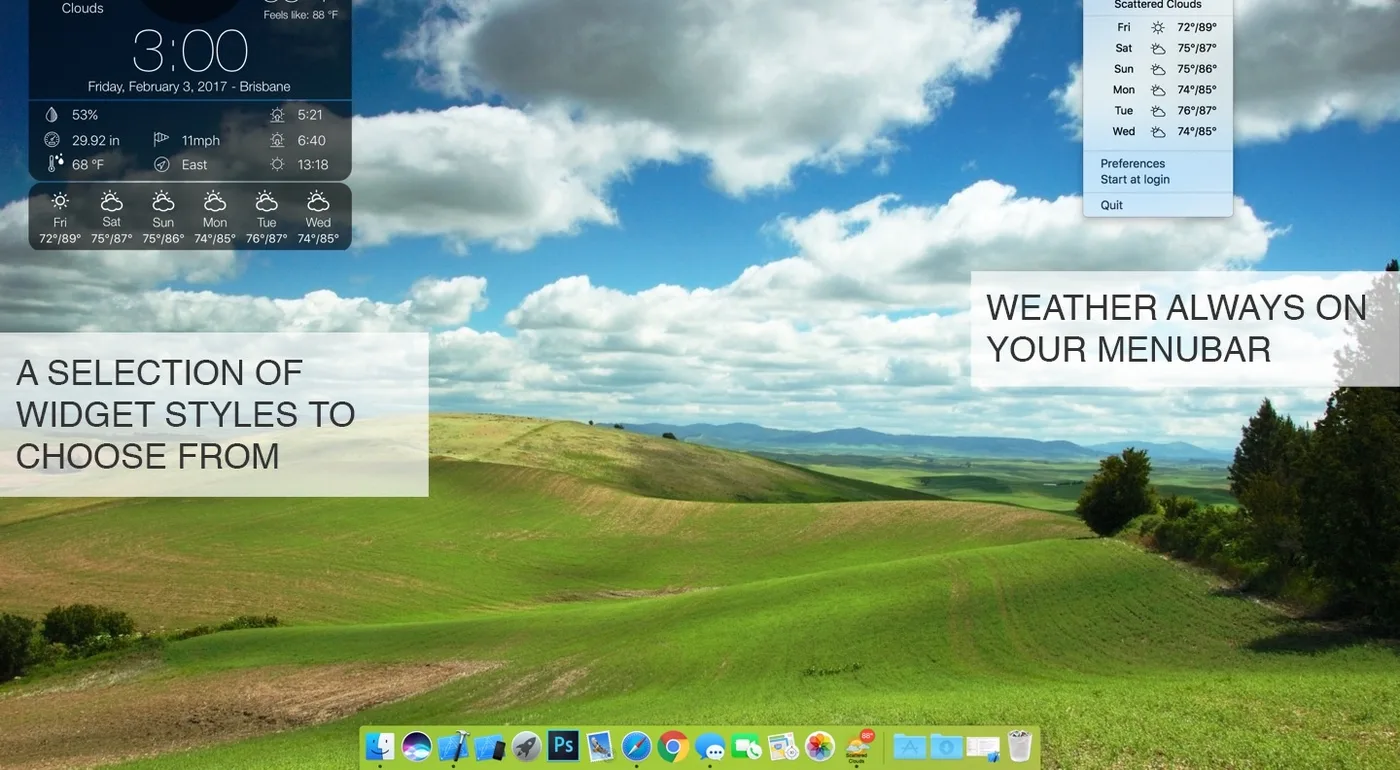Viewport: 1400px width, 770px height.
Task: Click the day length sun icon beside 13:18
Action: click(277, 164)
